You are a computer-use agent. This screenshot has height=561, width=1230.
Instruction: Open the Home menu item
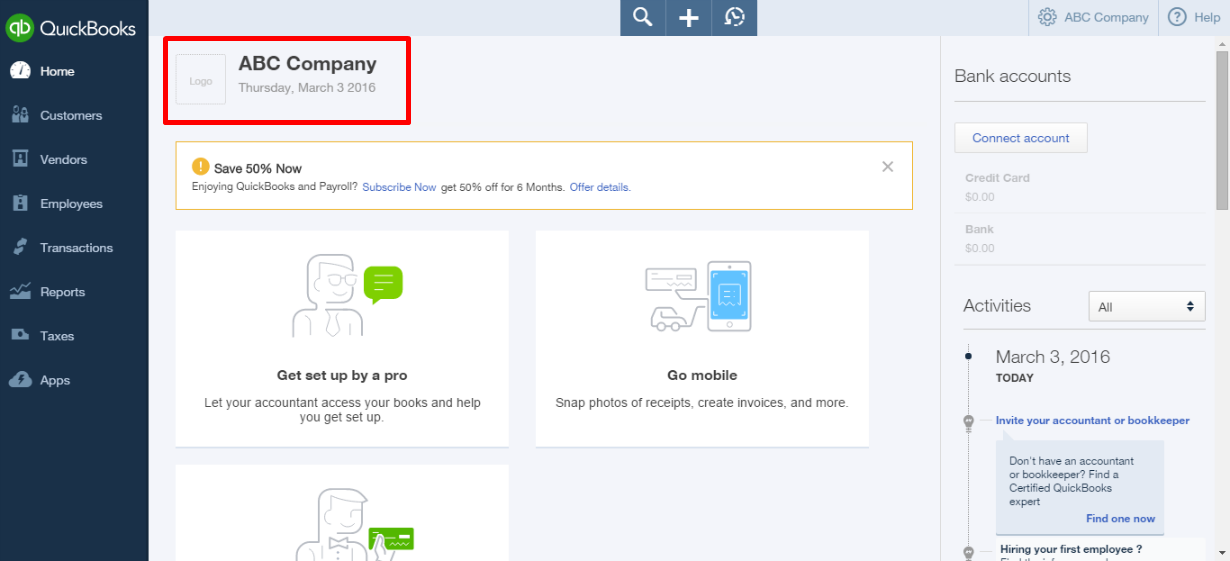(57, 71)
